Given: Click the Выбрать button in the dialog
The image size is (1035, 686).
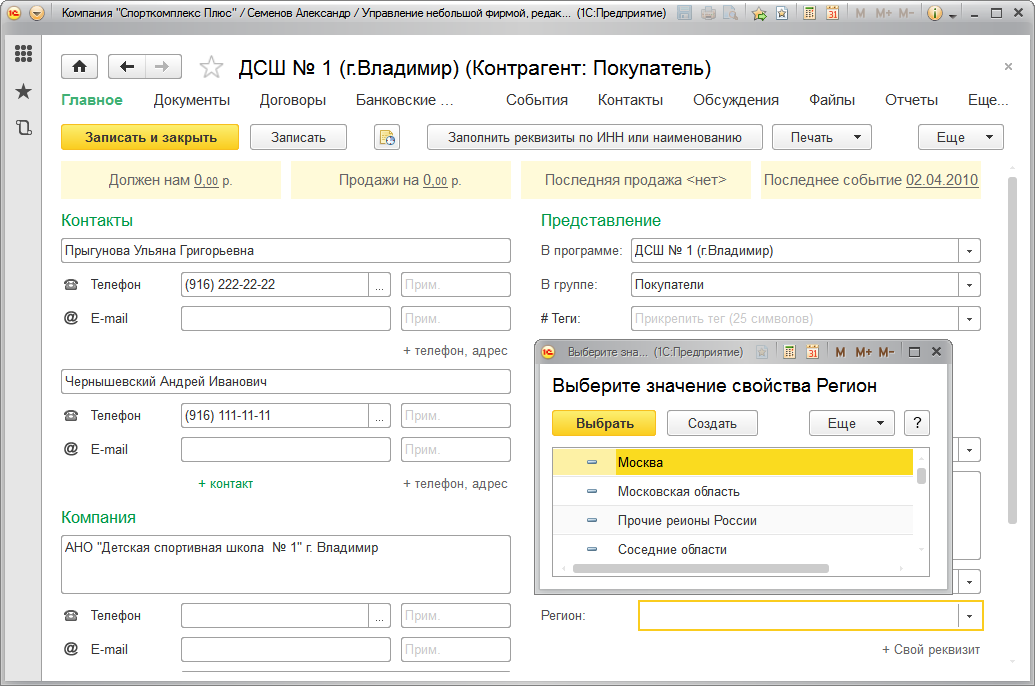Looking at the screenshot, I should 604,423.
